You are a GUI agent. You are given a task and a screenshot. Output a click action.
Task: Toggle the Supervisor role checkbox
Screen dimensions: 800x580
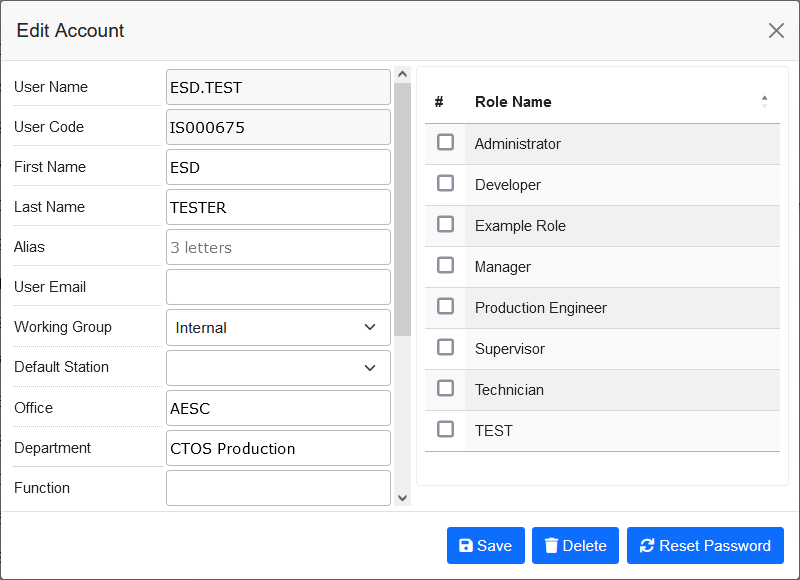pyautogui.click(x=446, y=348)
